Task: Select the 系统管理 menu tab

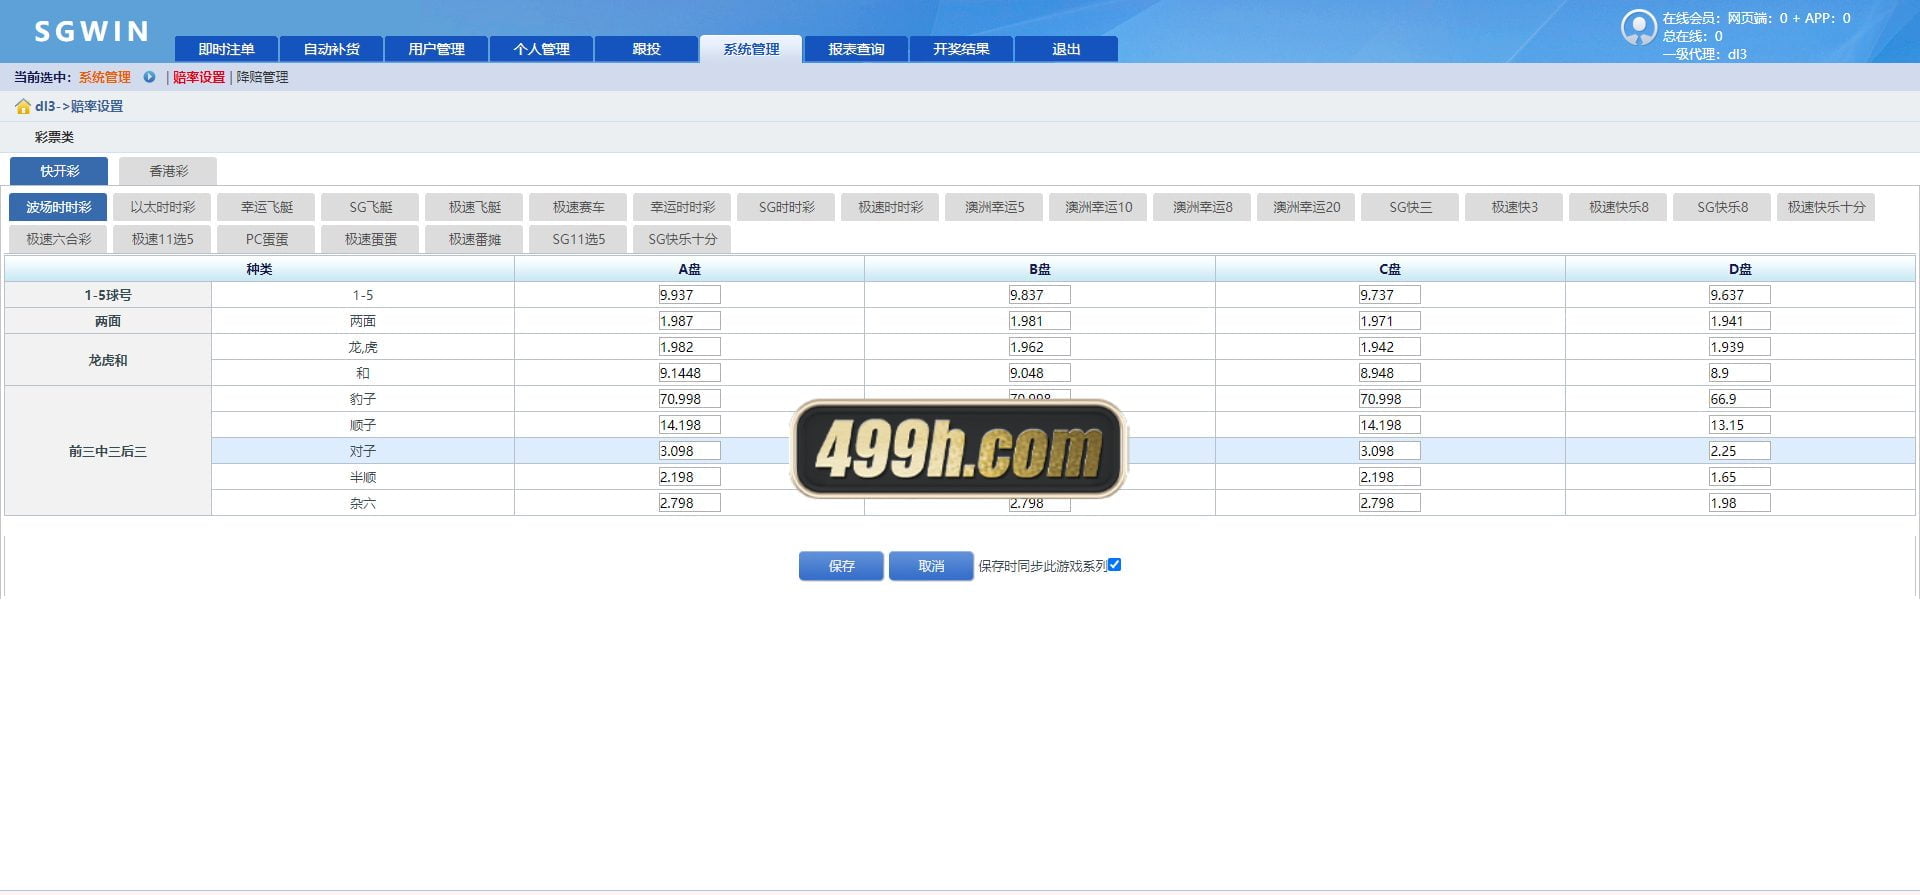Action: pos(751,49)
